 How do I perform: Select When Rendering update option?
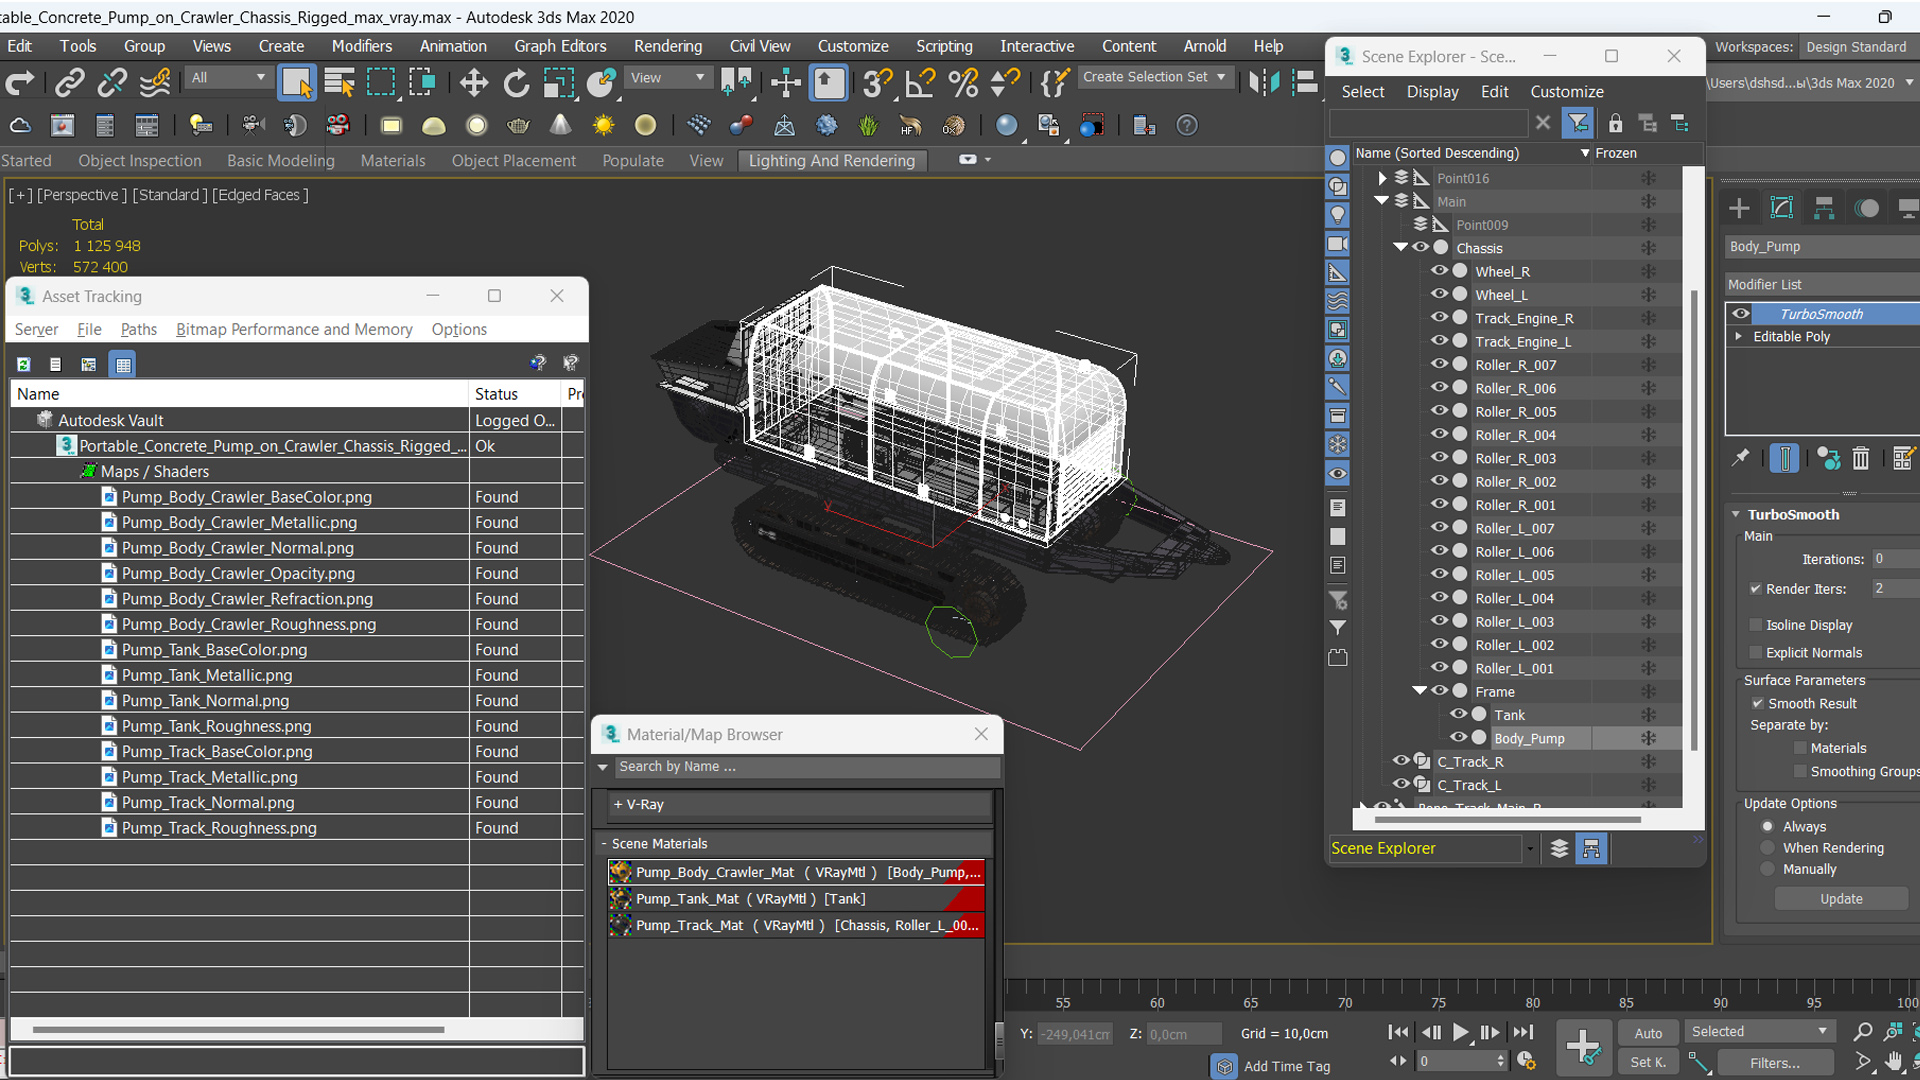point(1768,848)
